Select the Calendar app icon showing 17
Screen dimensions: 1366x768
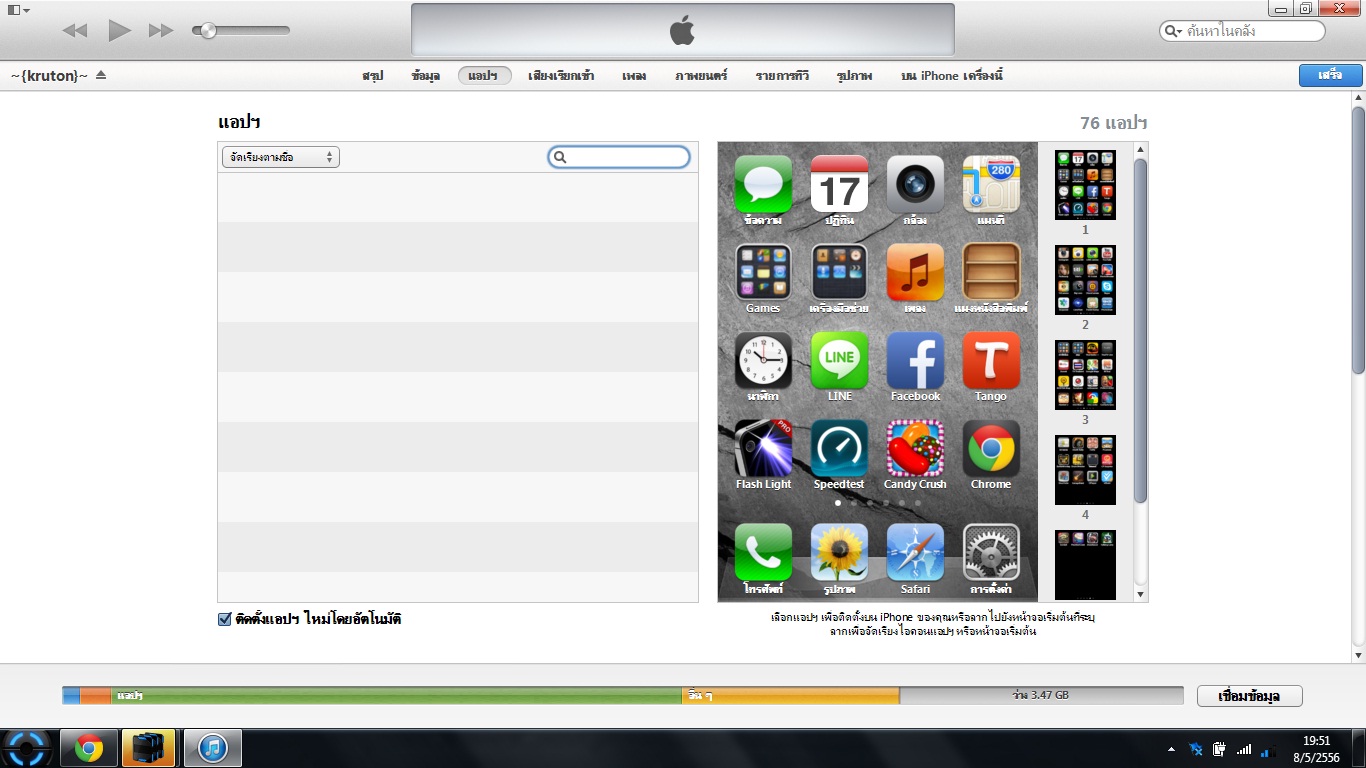tap(839, 184)
